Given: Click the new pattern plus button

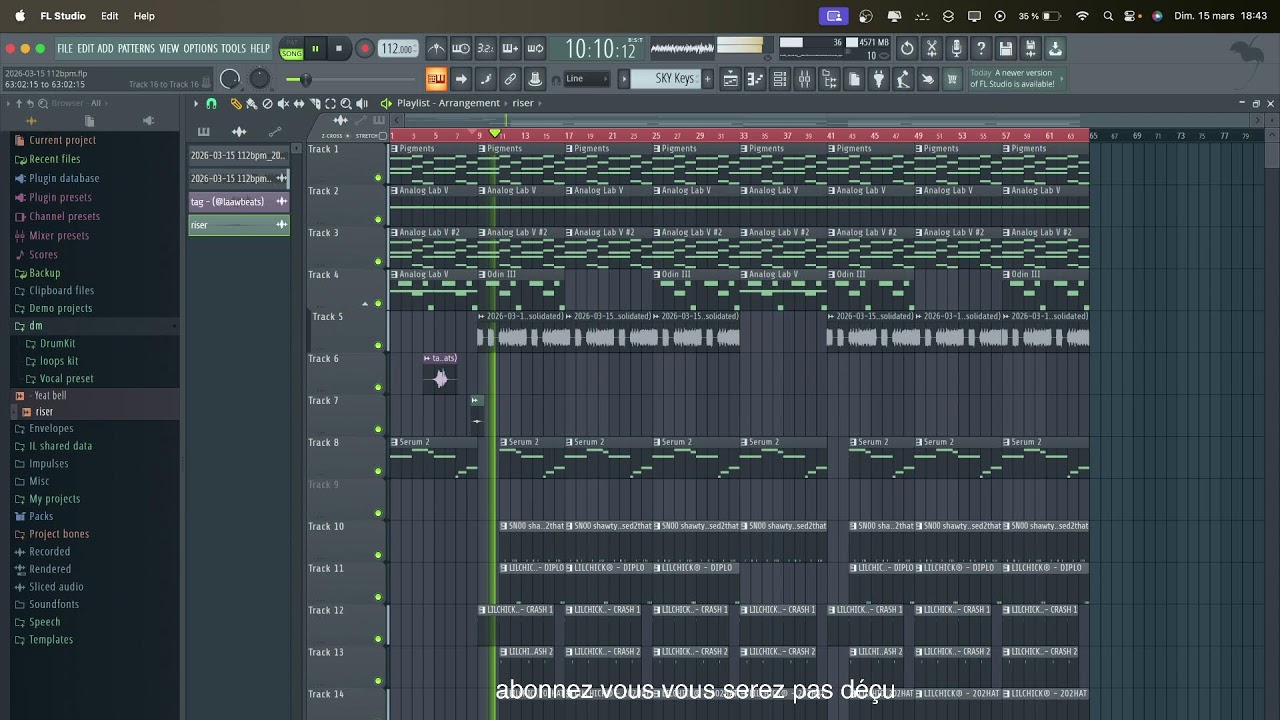Looking at the screenshot, I should tap(707, 79).
